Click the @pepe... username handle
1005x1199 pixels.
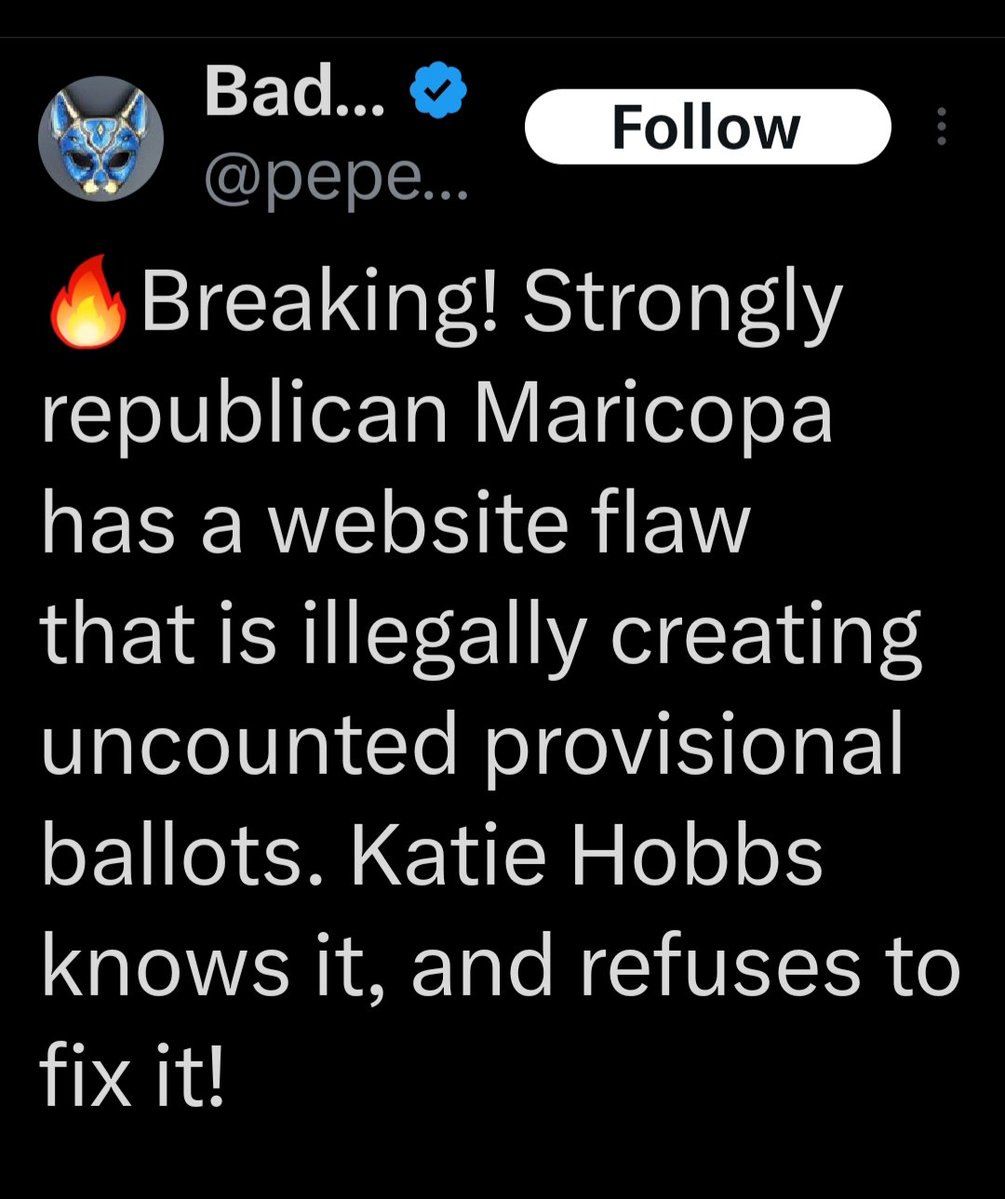[335, 180]
